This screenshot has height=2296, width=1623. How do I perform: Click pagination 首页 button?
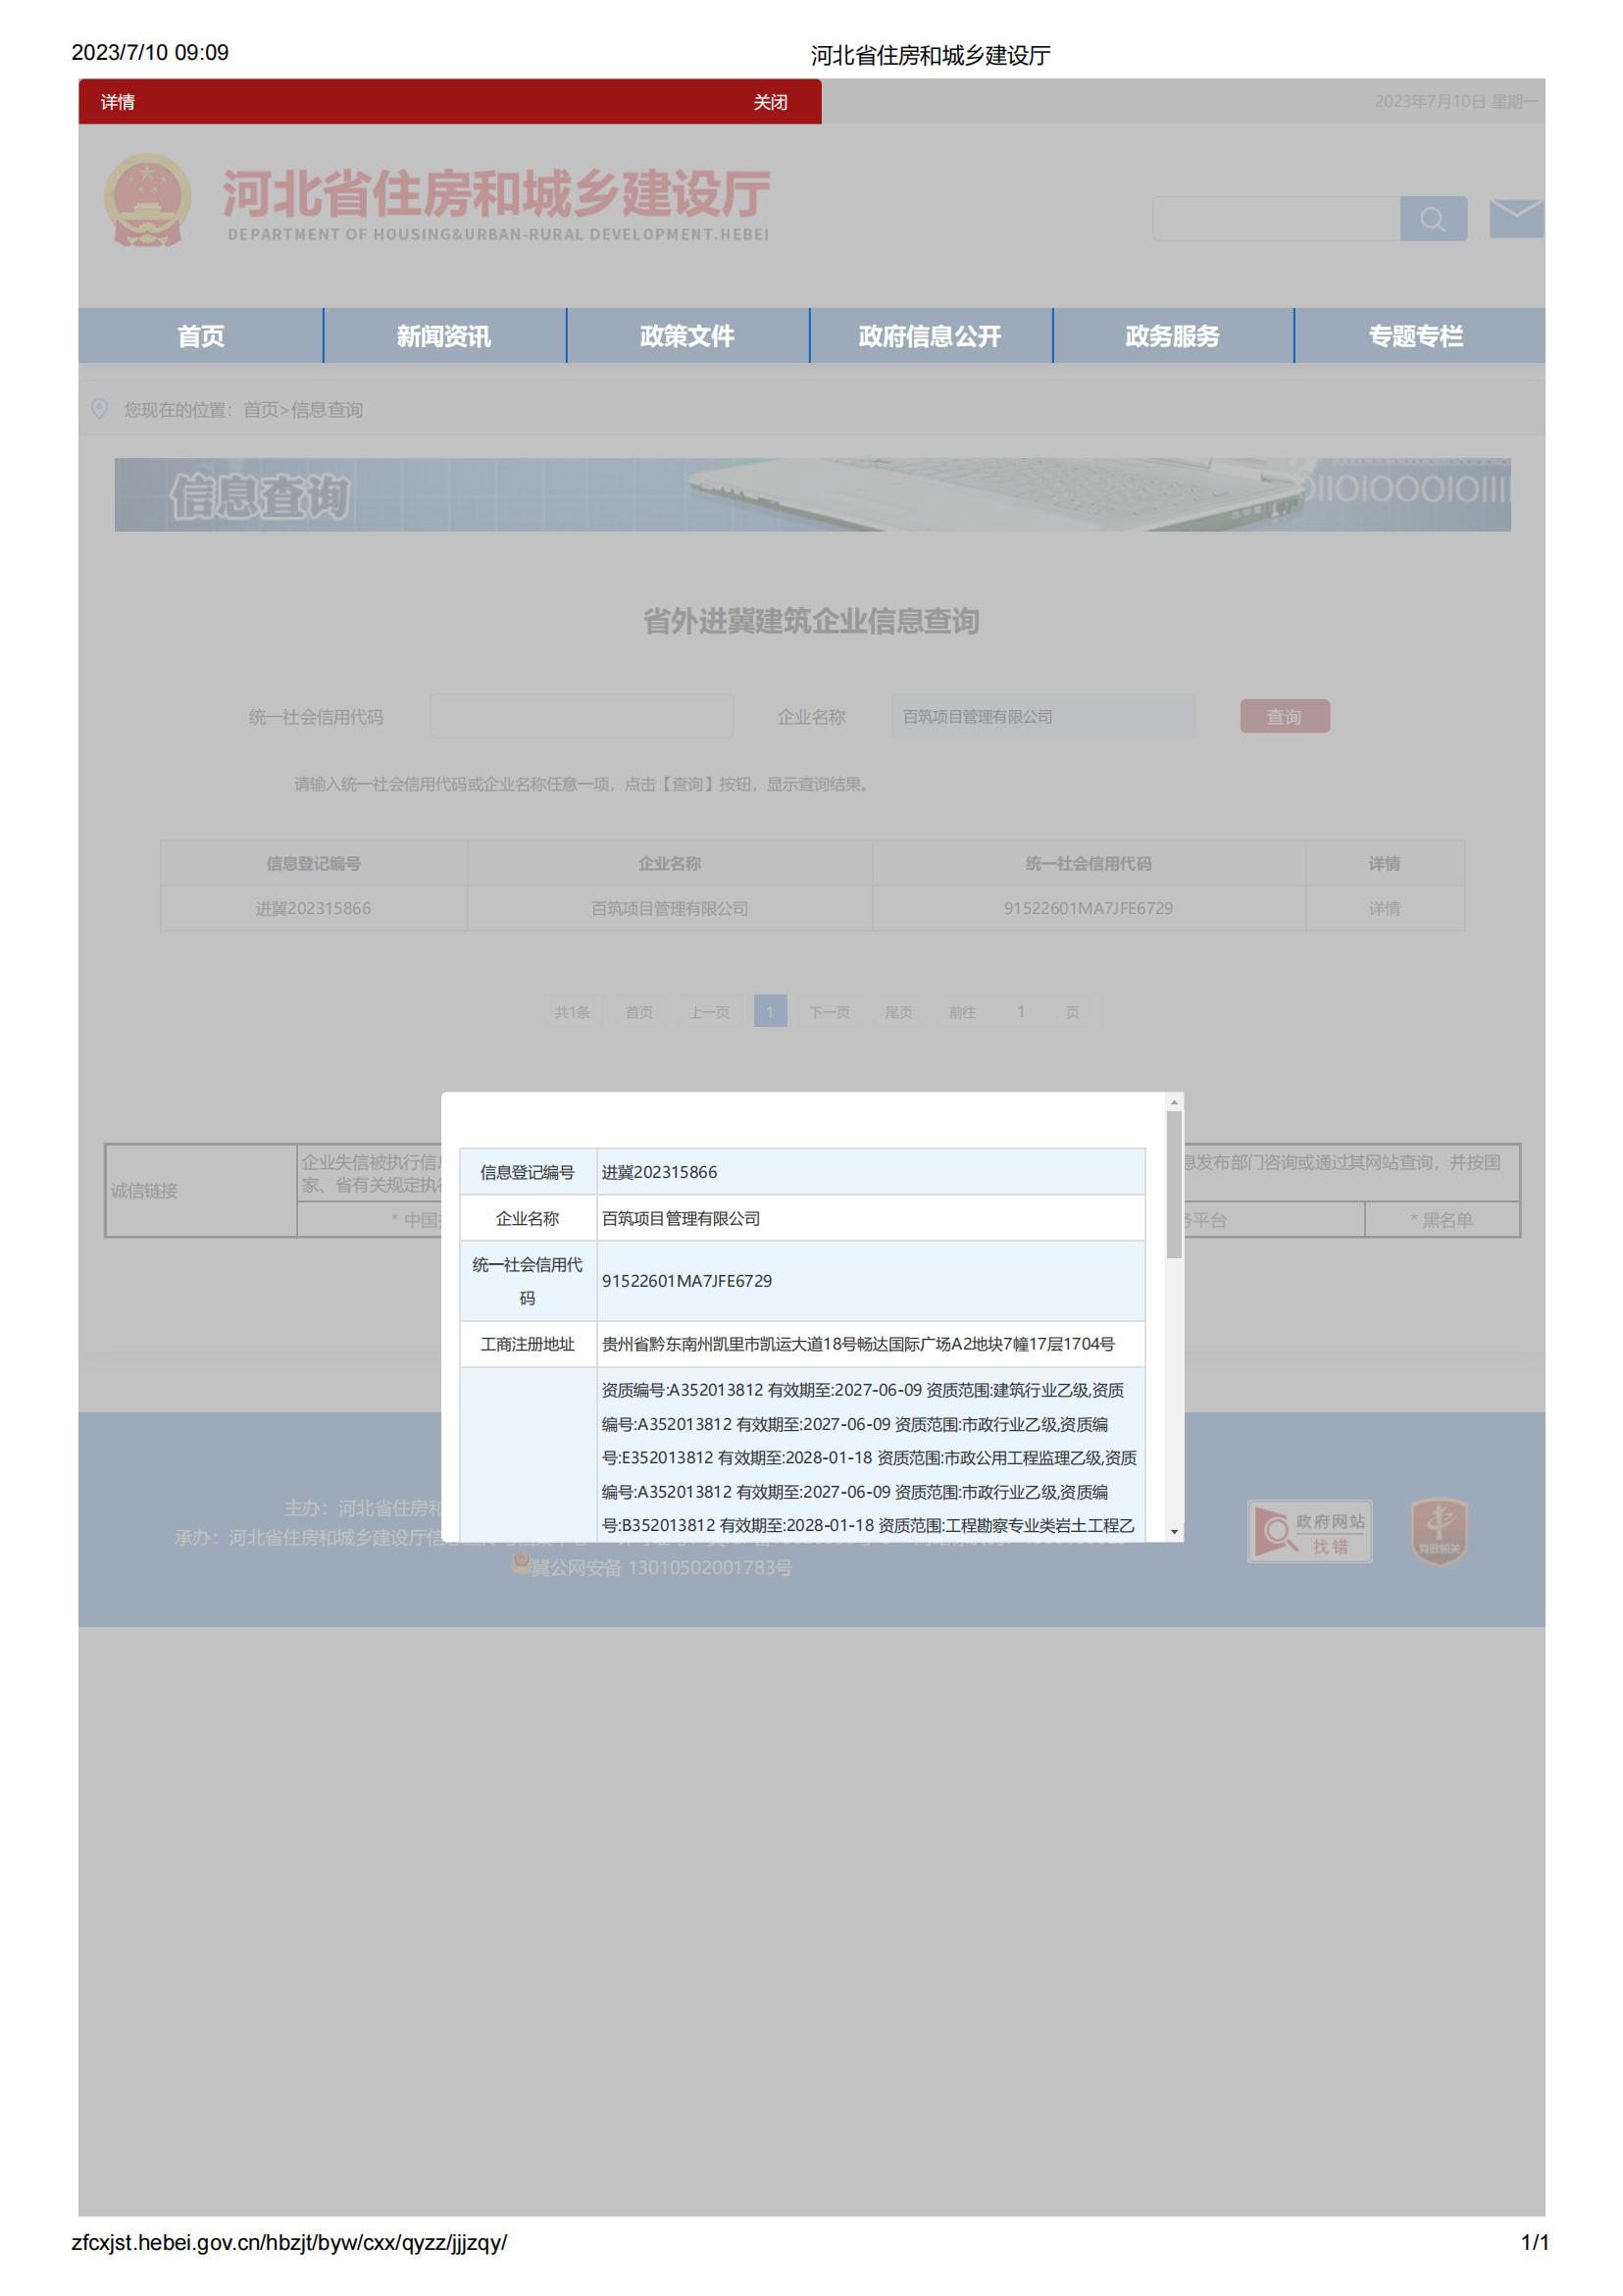pos(639,1012)
